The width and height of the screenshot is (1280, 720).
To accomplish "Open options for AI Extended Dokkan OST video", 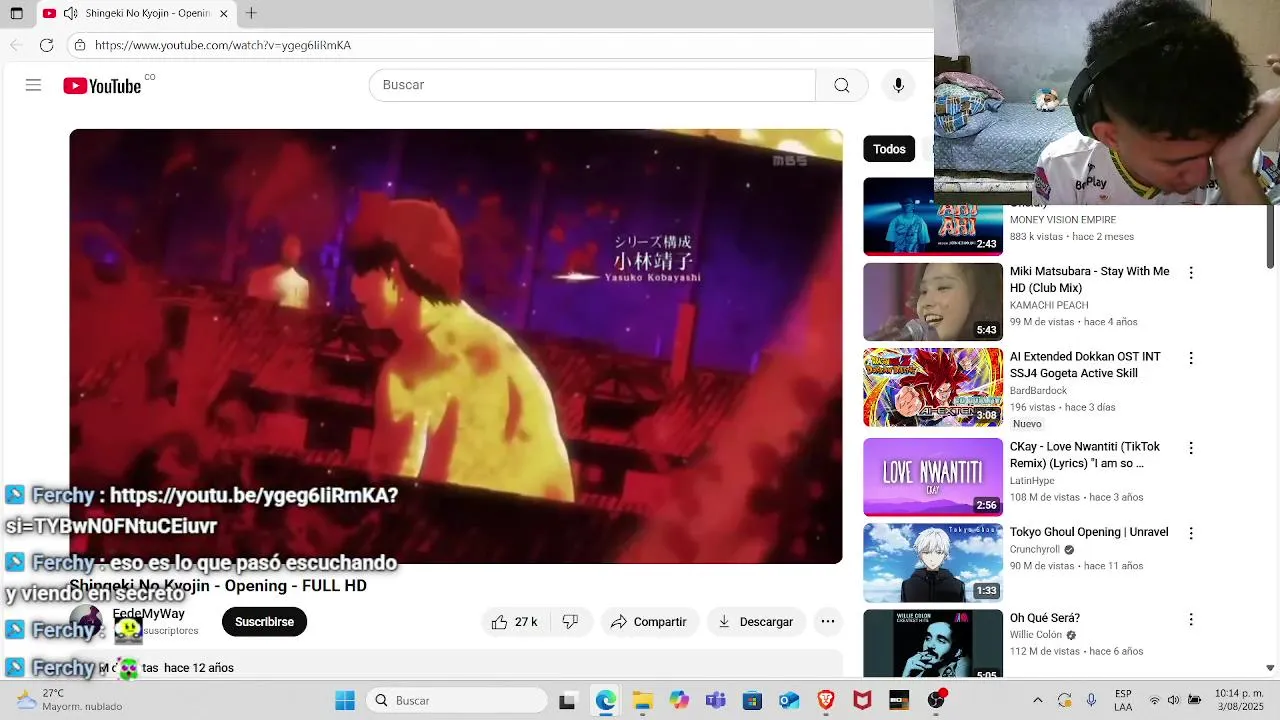I will [x=1191, y=357].
